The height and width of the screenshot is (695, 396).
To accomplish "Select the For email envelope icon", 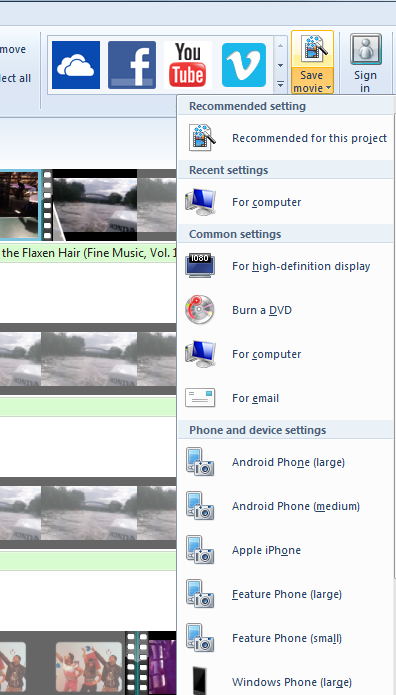I will click(200, 398).
